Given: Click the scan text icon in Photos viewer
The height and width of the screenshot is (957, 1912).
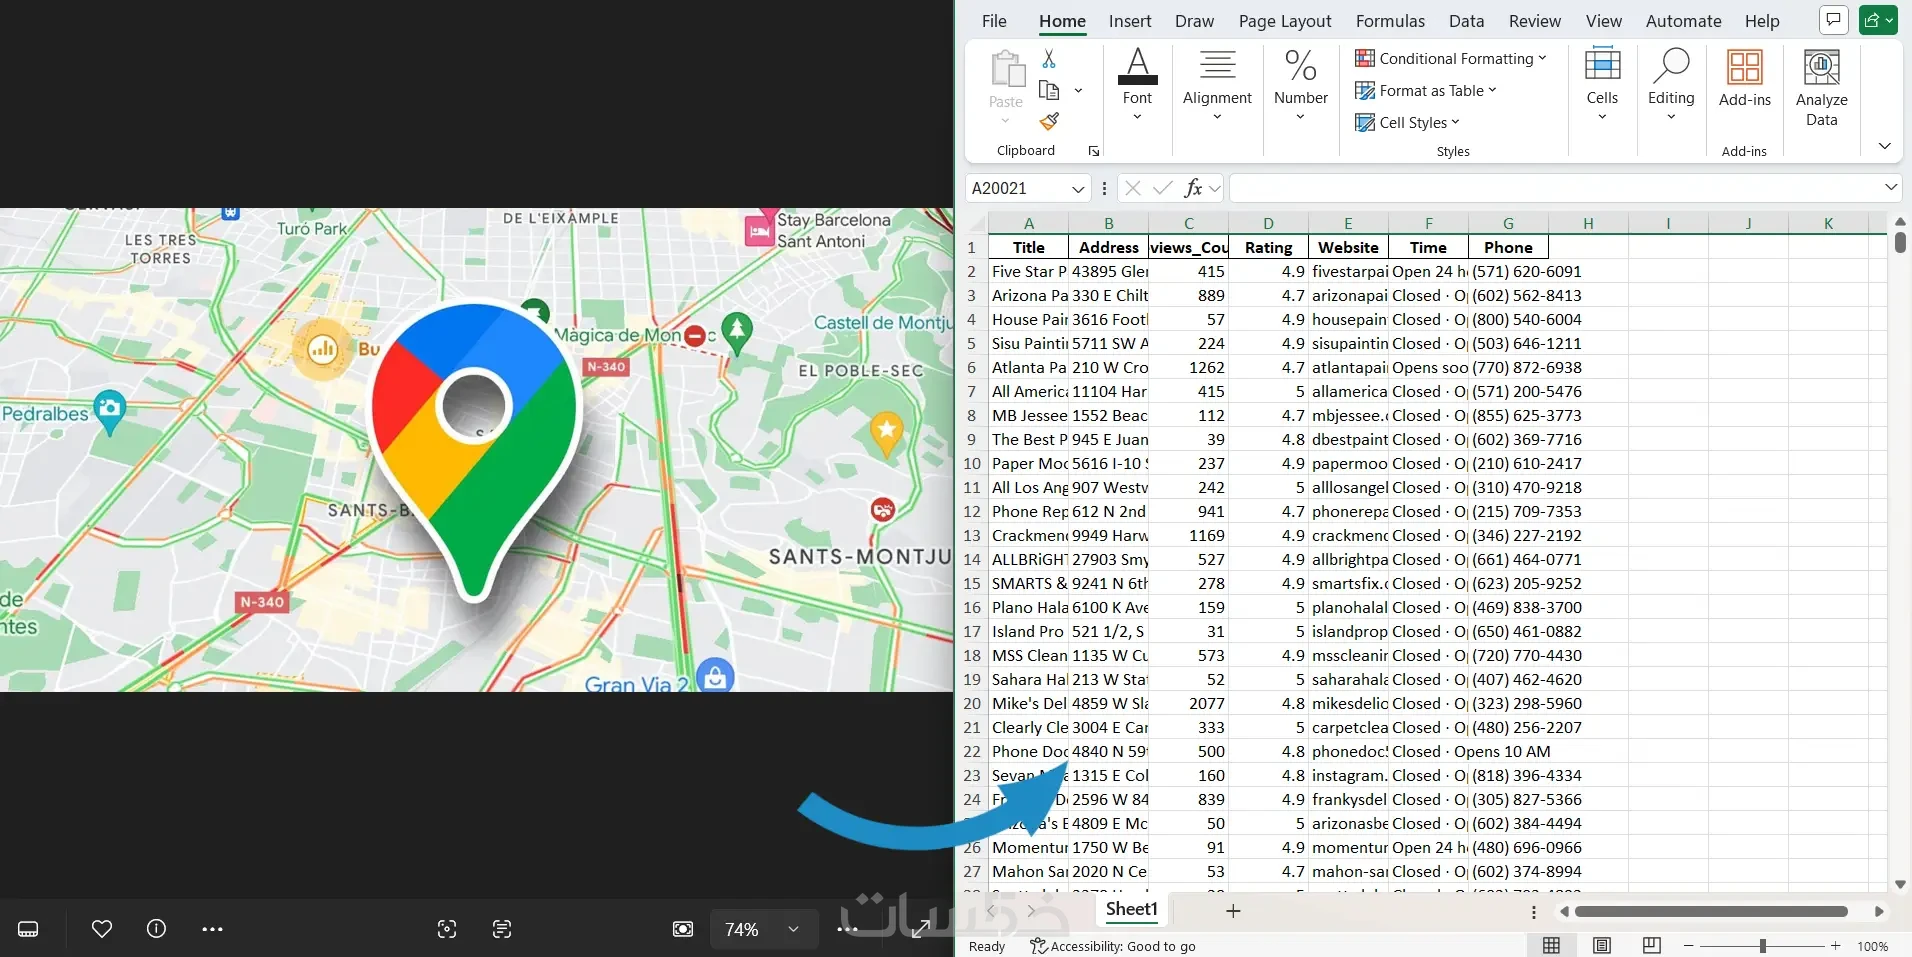Looking at the screenshot, I should 502,929.
